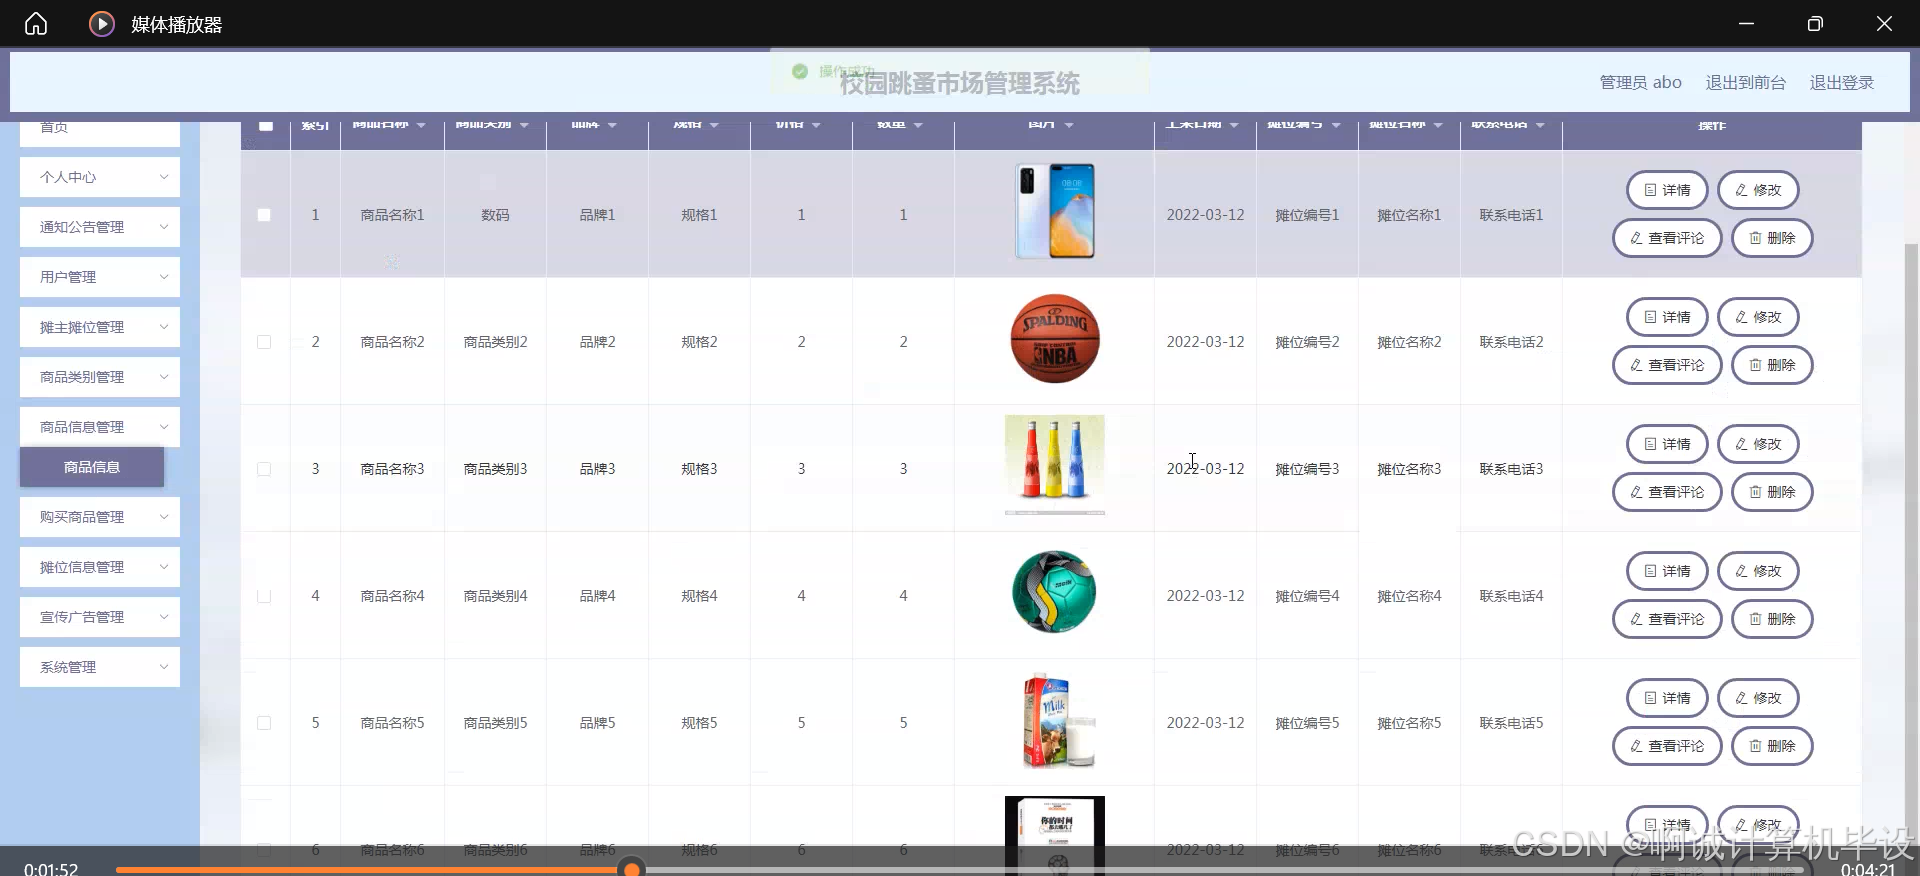Seek using the video progress slider knob

click(631, 868)
